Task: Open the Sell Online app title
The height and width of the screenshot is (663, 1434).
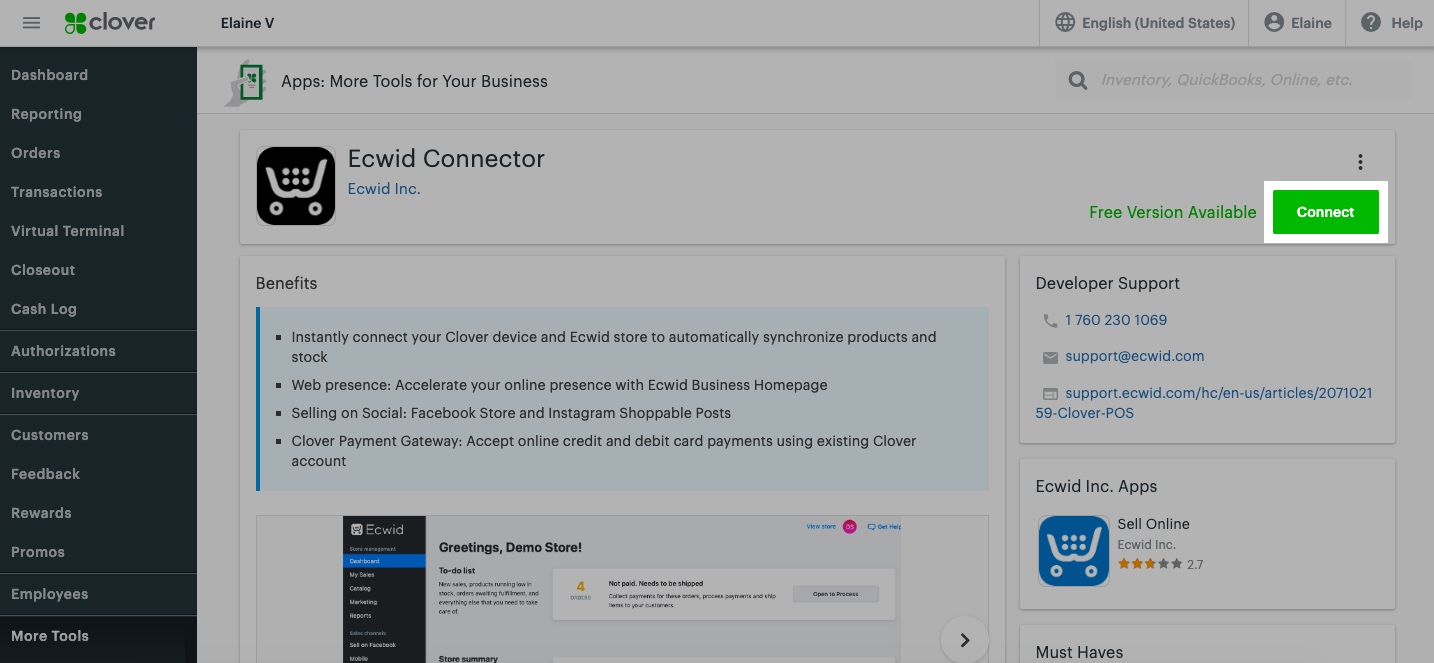Action: point(1153,524)
